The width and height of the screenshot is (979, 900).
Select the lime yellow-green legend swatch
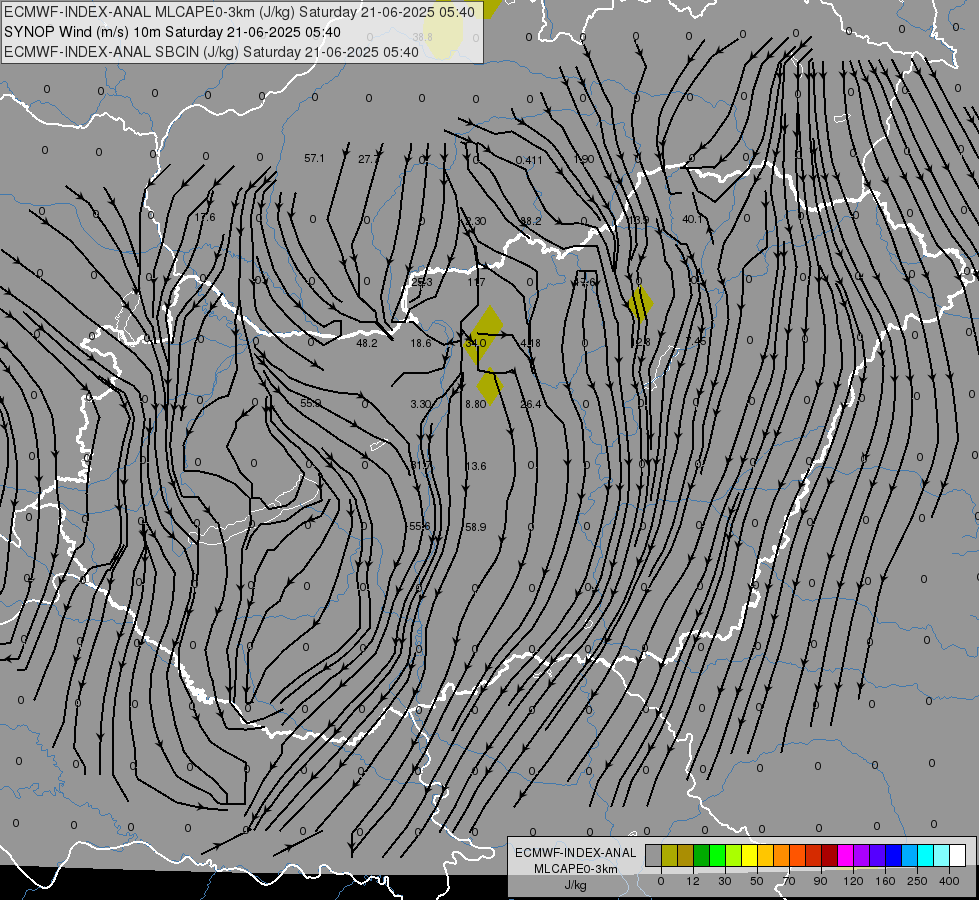[x=734, y=855]
